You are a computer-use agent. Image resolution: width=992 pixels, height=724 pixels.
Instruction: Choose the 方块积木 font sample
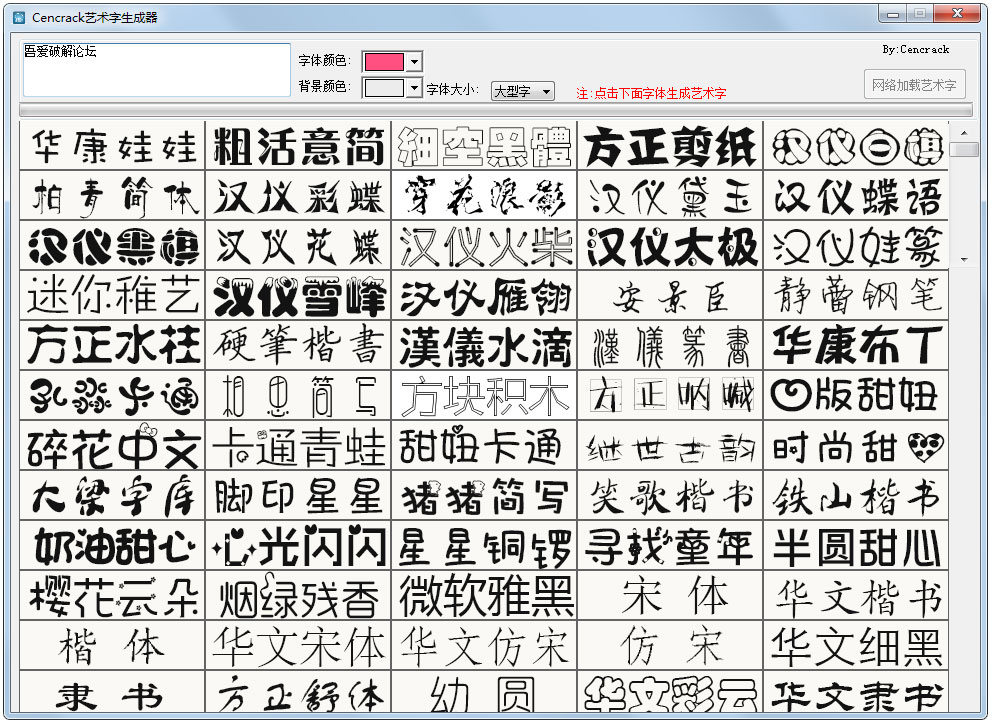485,396
